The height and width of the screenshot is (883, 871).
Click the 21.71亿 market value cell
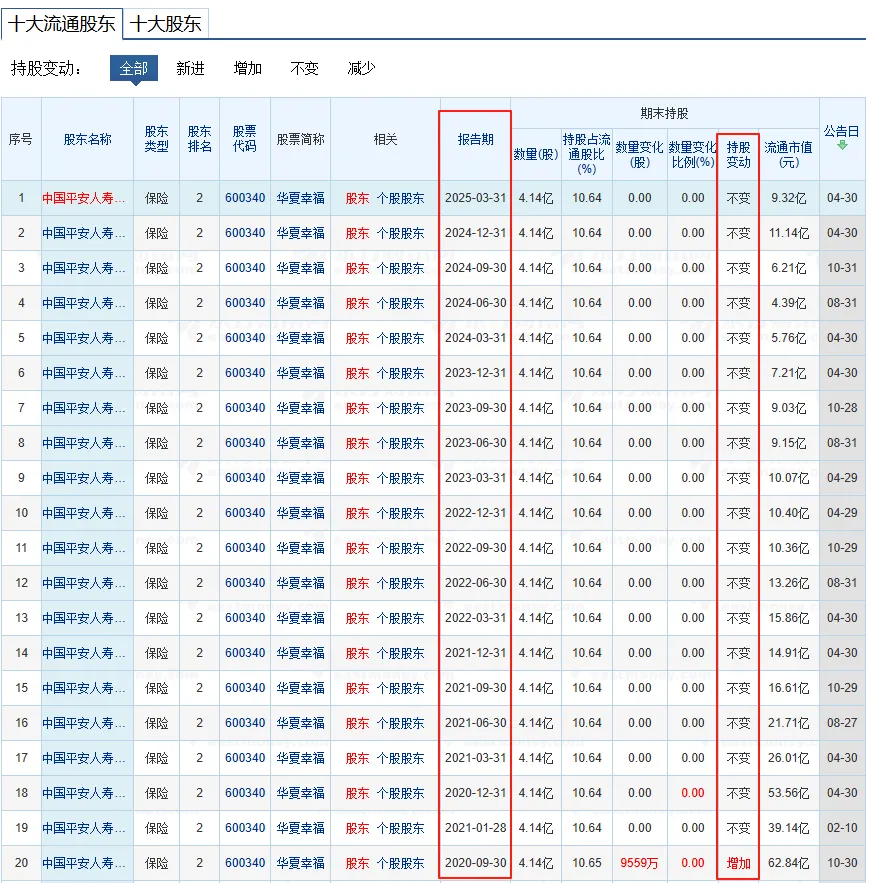point(789,723)
